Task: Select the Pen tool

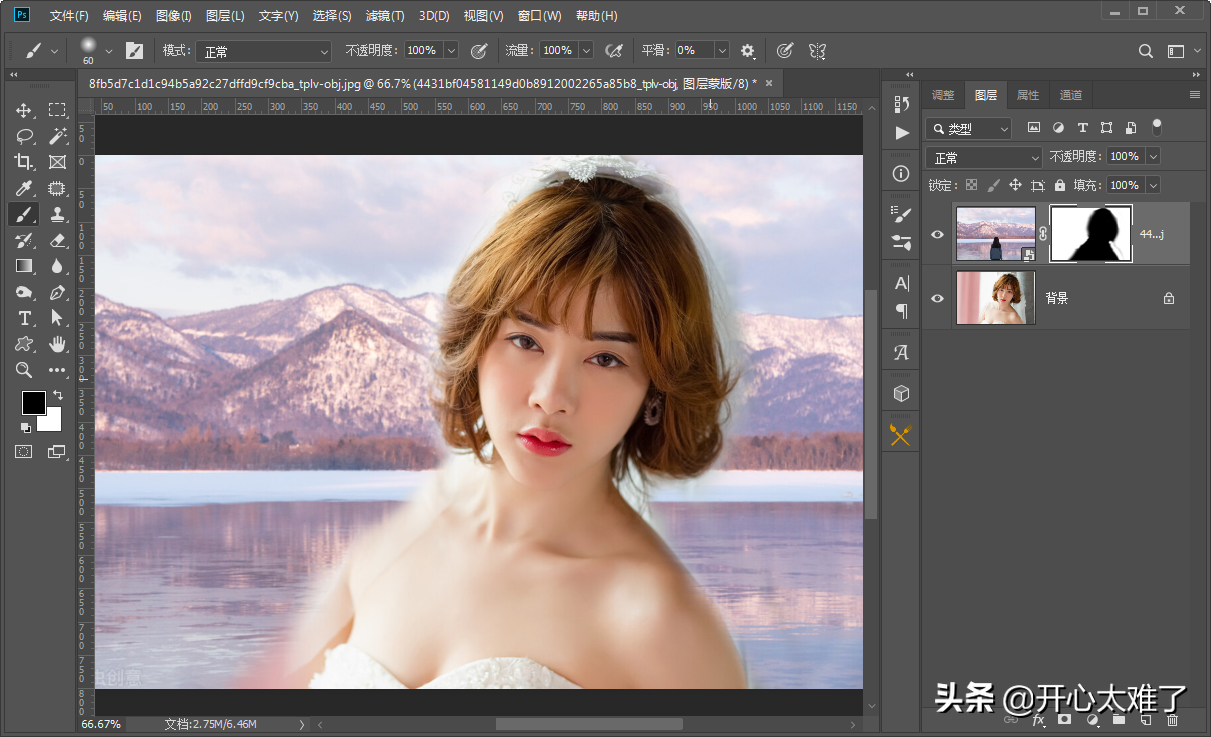Action: [57, 292]
